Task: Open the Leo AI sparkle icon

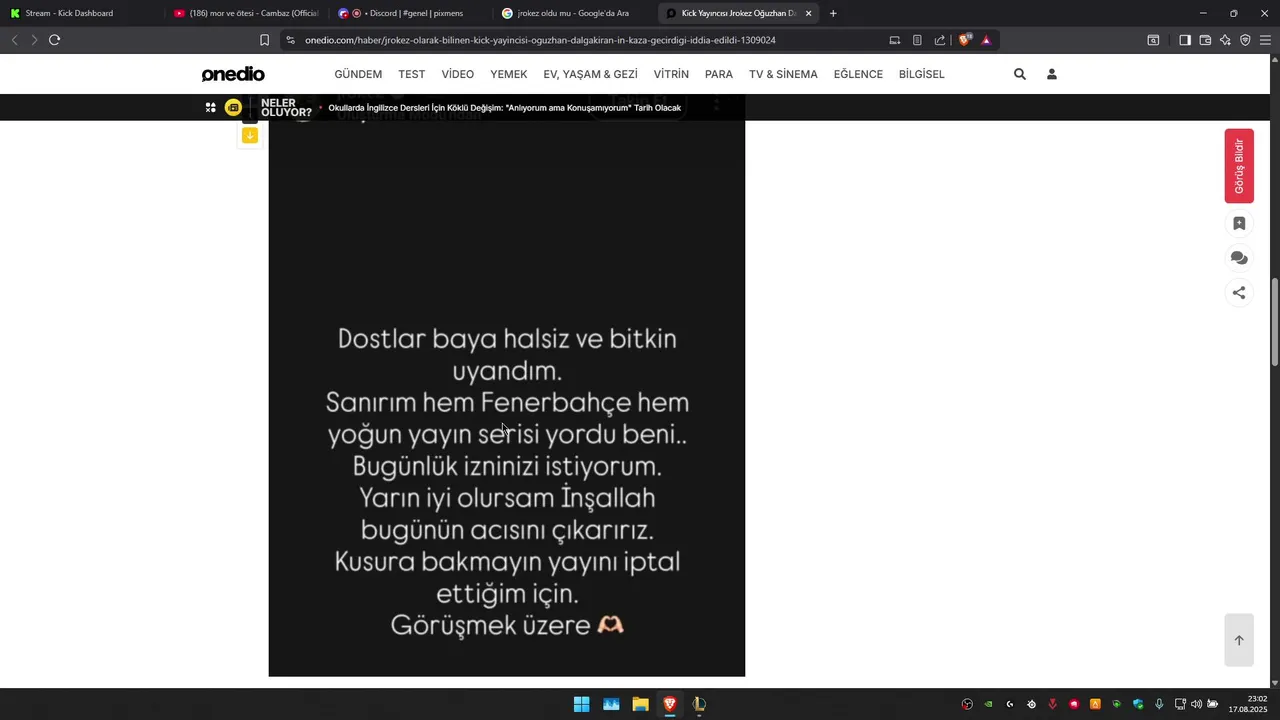Action: point(1225,40)
